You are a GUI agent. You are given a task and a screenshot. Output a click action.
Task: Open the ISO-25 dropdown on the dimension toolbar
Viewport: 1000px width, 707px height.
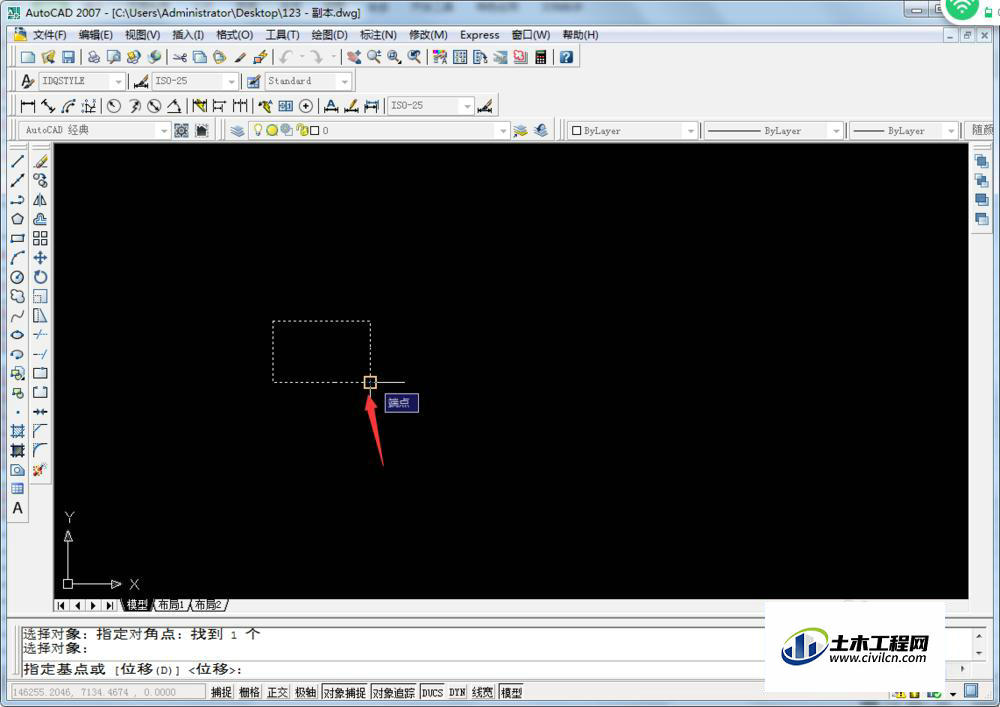coord(467,106)
